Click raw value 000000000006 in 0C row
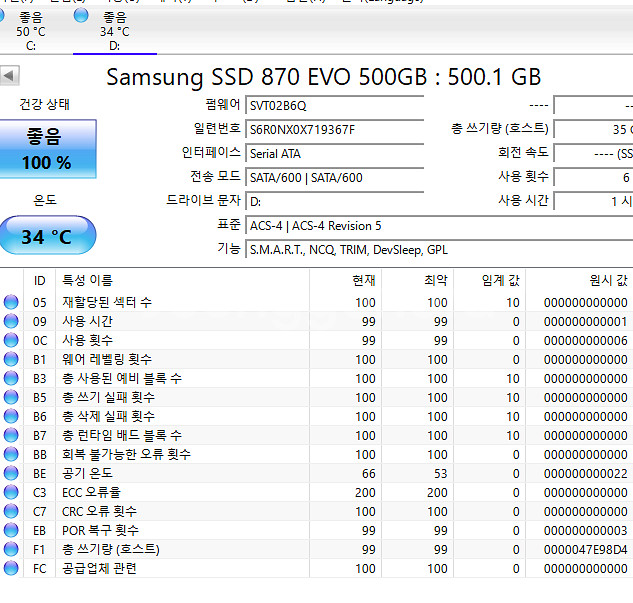Viewport: 633px width, 603px height. [585, 341]
